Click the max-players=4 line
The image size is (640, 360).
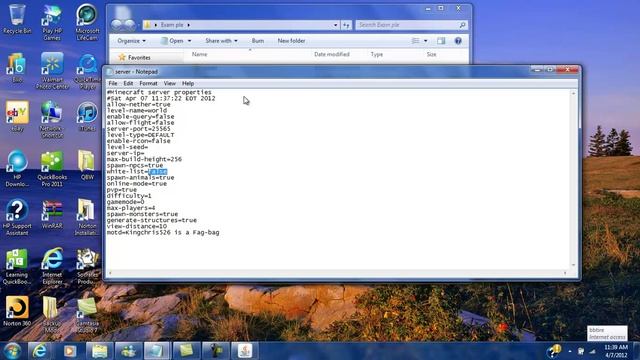click(131, 208)
